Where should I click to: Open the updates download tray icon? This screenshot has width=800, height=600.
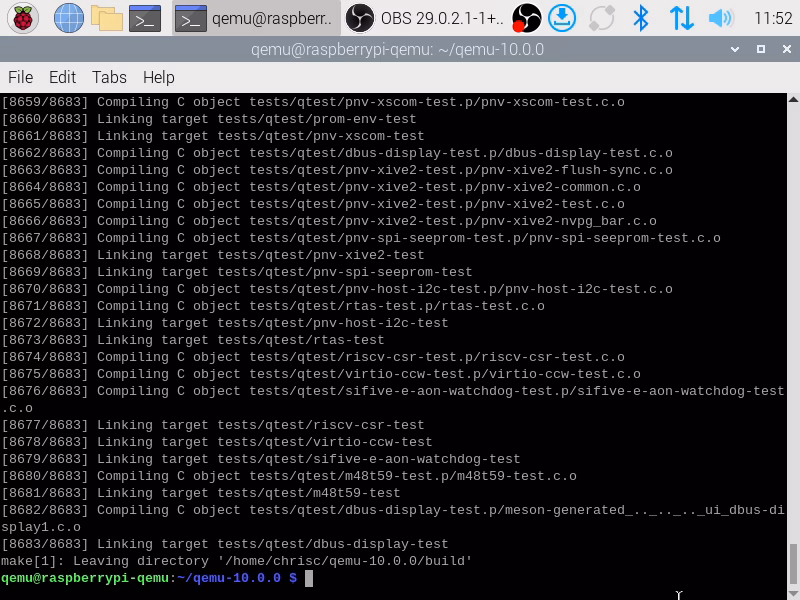562,18
